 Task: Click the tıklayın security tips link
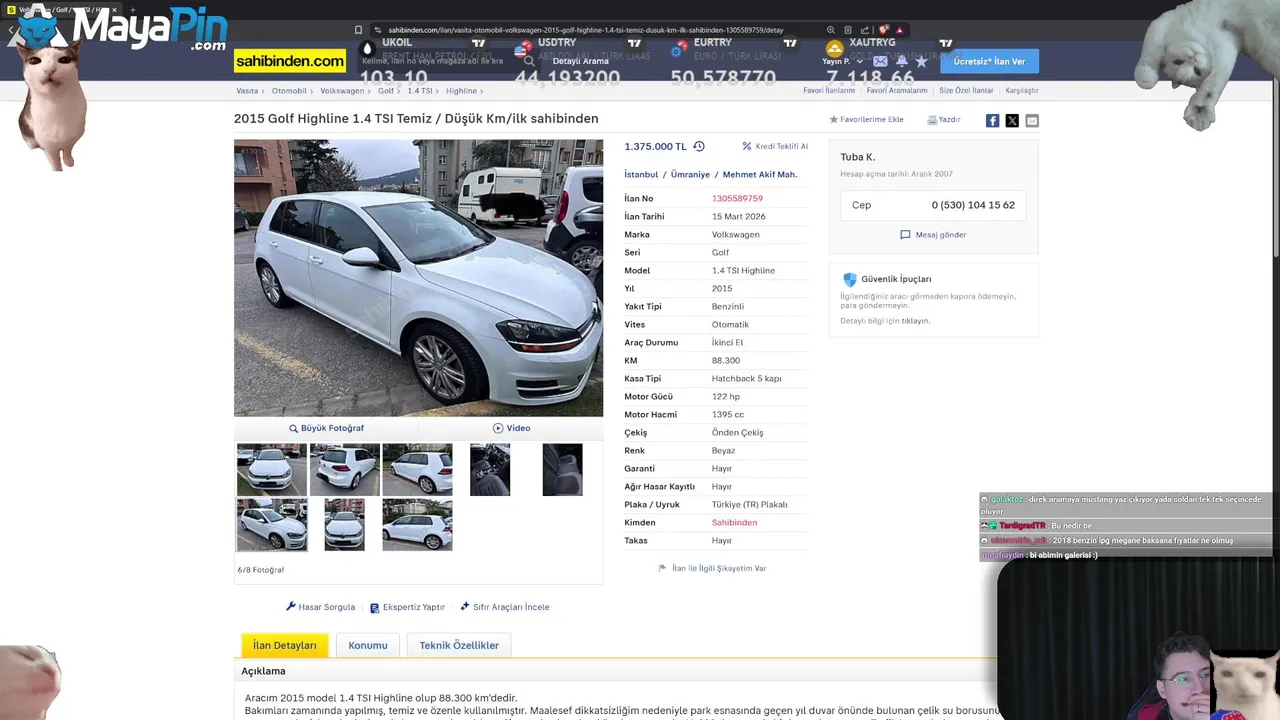pos(915,321)
